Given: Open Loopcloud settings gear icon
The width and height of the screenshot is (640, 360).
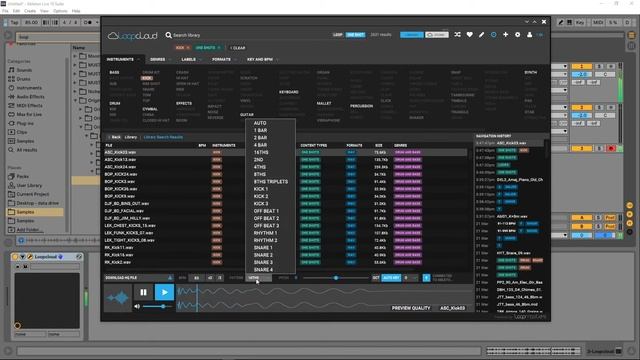Looking at the screenshot, I should coord(518,35).
